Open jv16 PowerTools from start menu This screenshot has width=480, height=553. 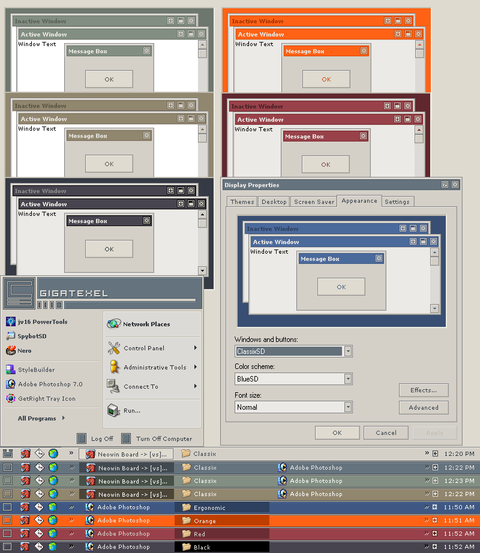pos(37,322)
